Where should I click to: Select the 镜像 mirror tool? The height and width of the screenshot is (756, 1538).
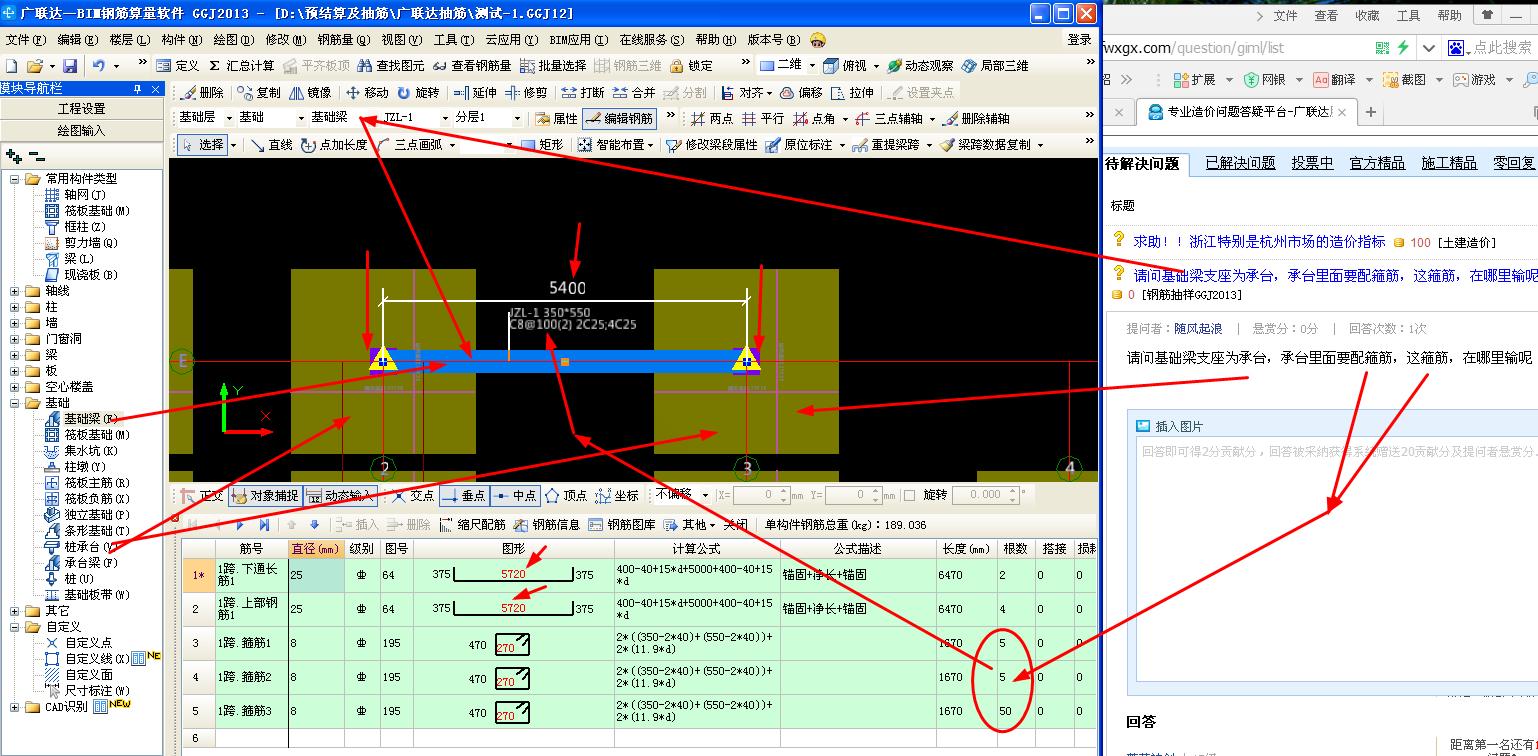click(310, 92)
